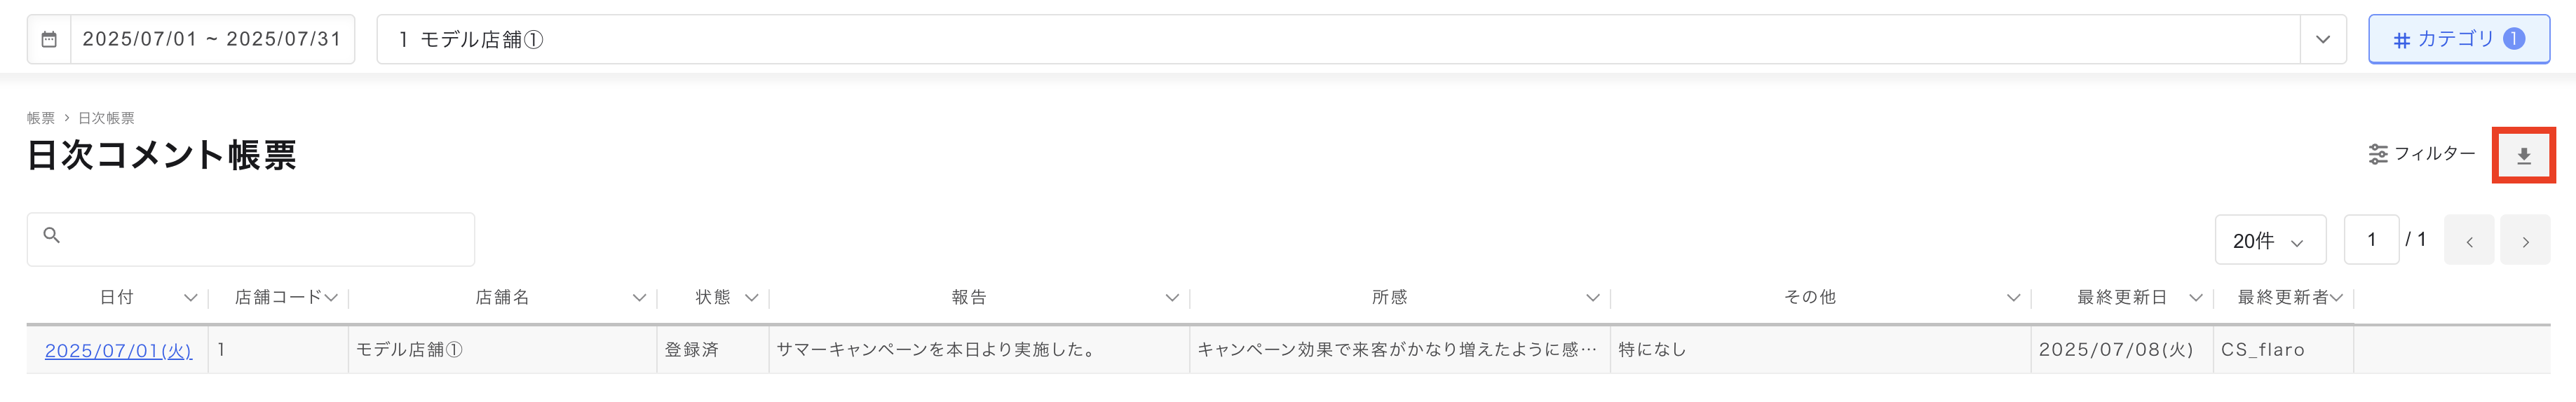Open the 所感 column menu chevron
The height and width of the screenshot is (402, 2576).
(x=1593, y=298)
